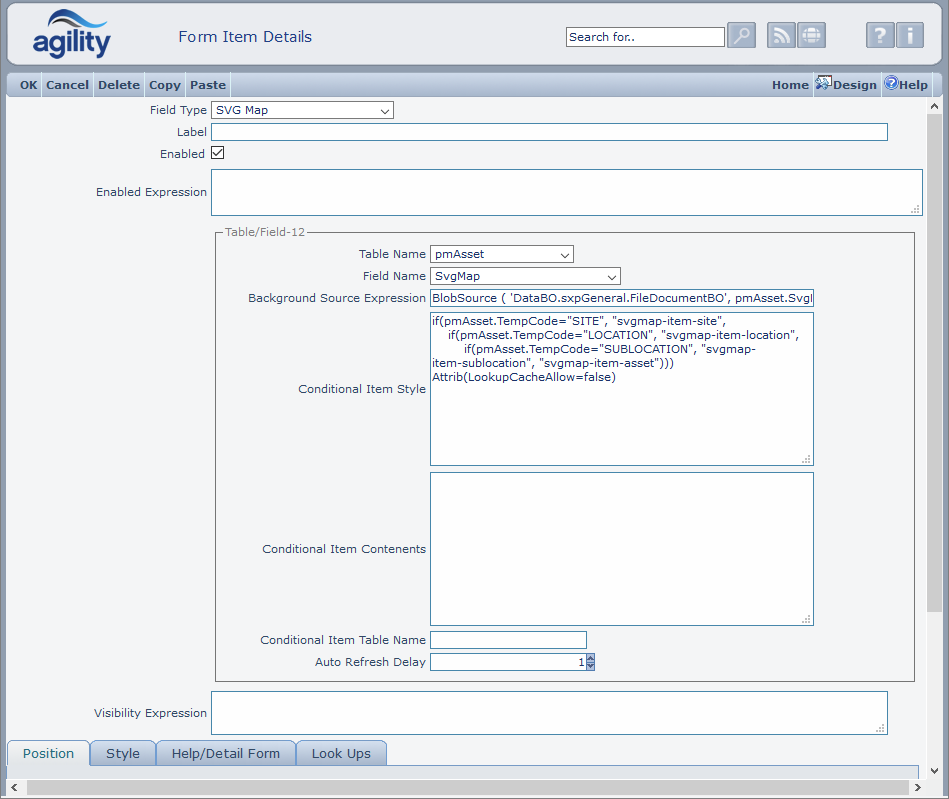Open the Field Type dropdown

click(x=302, y=111)
